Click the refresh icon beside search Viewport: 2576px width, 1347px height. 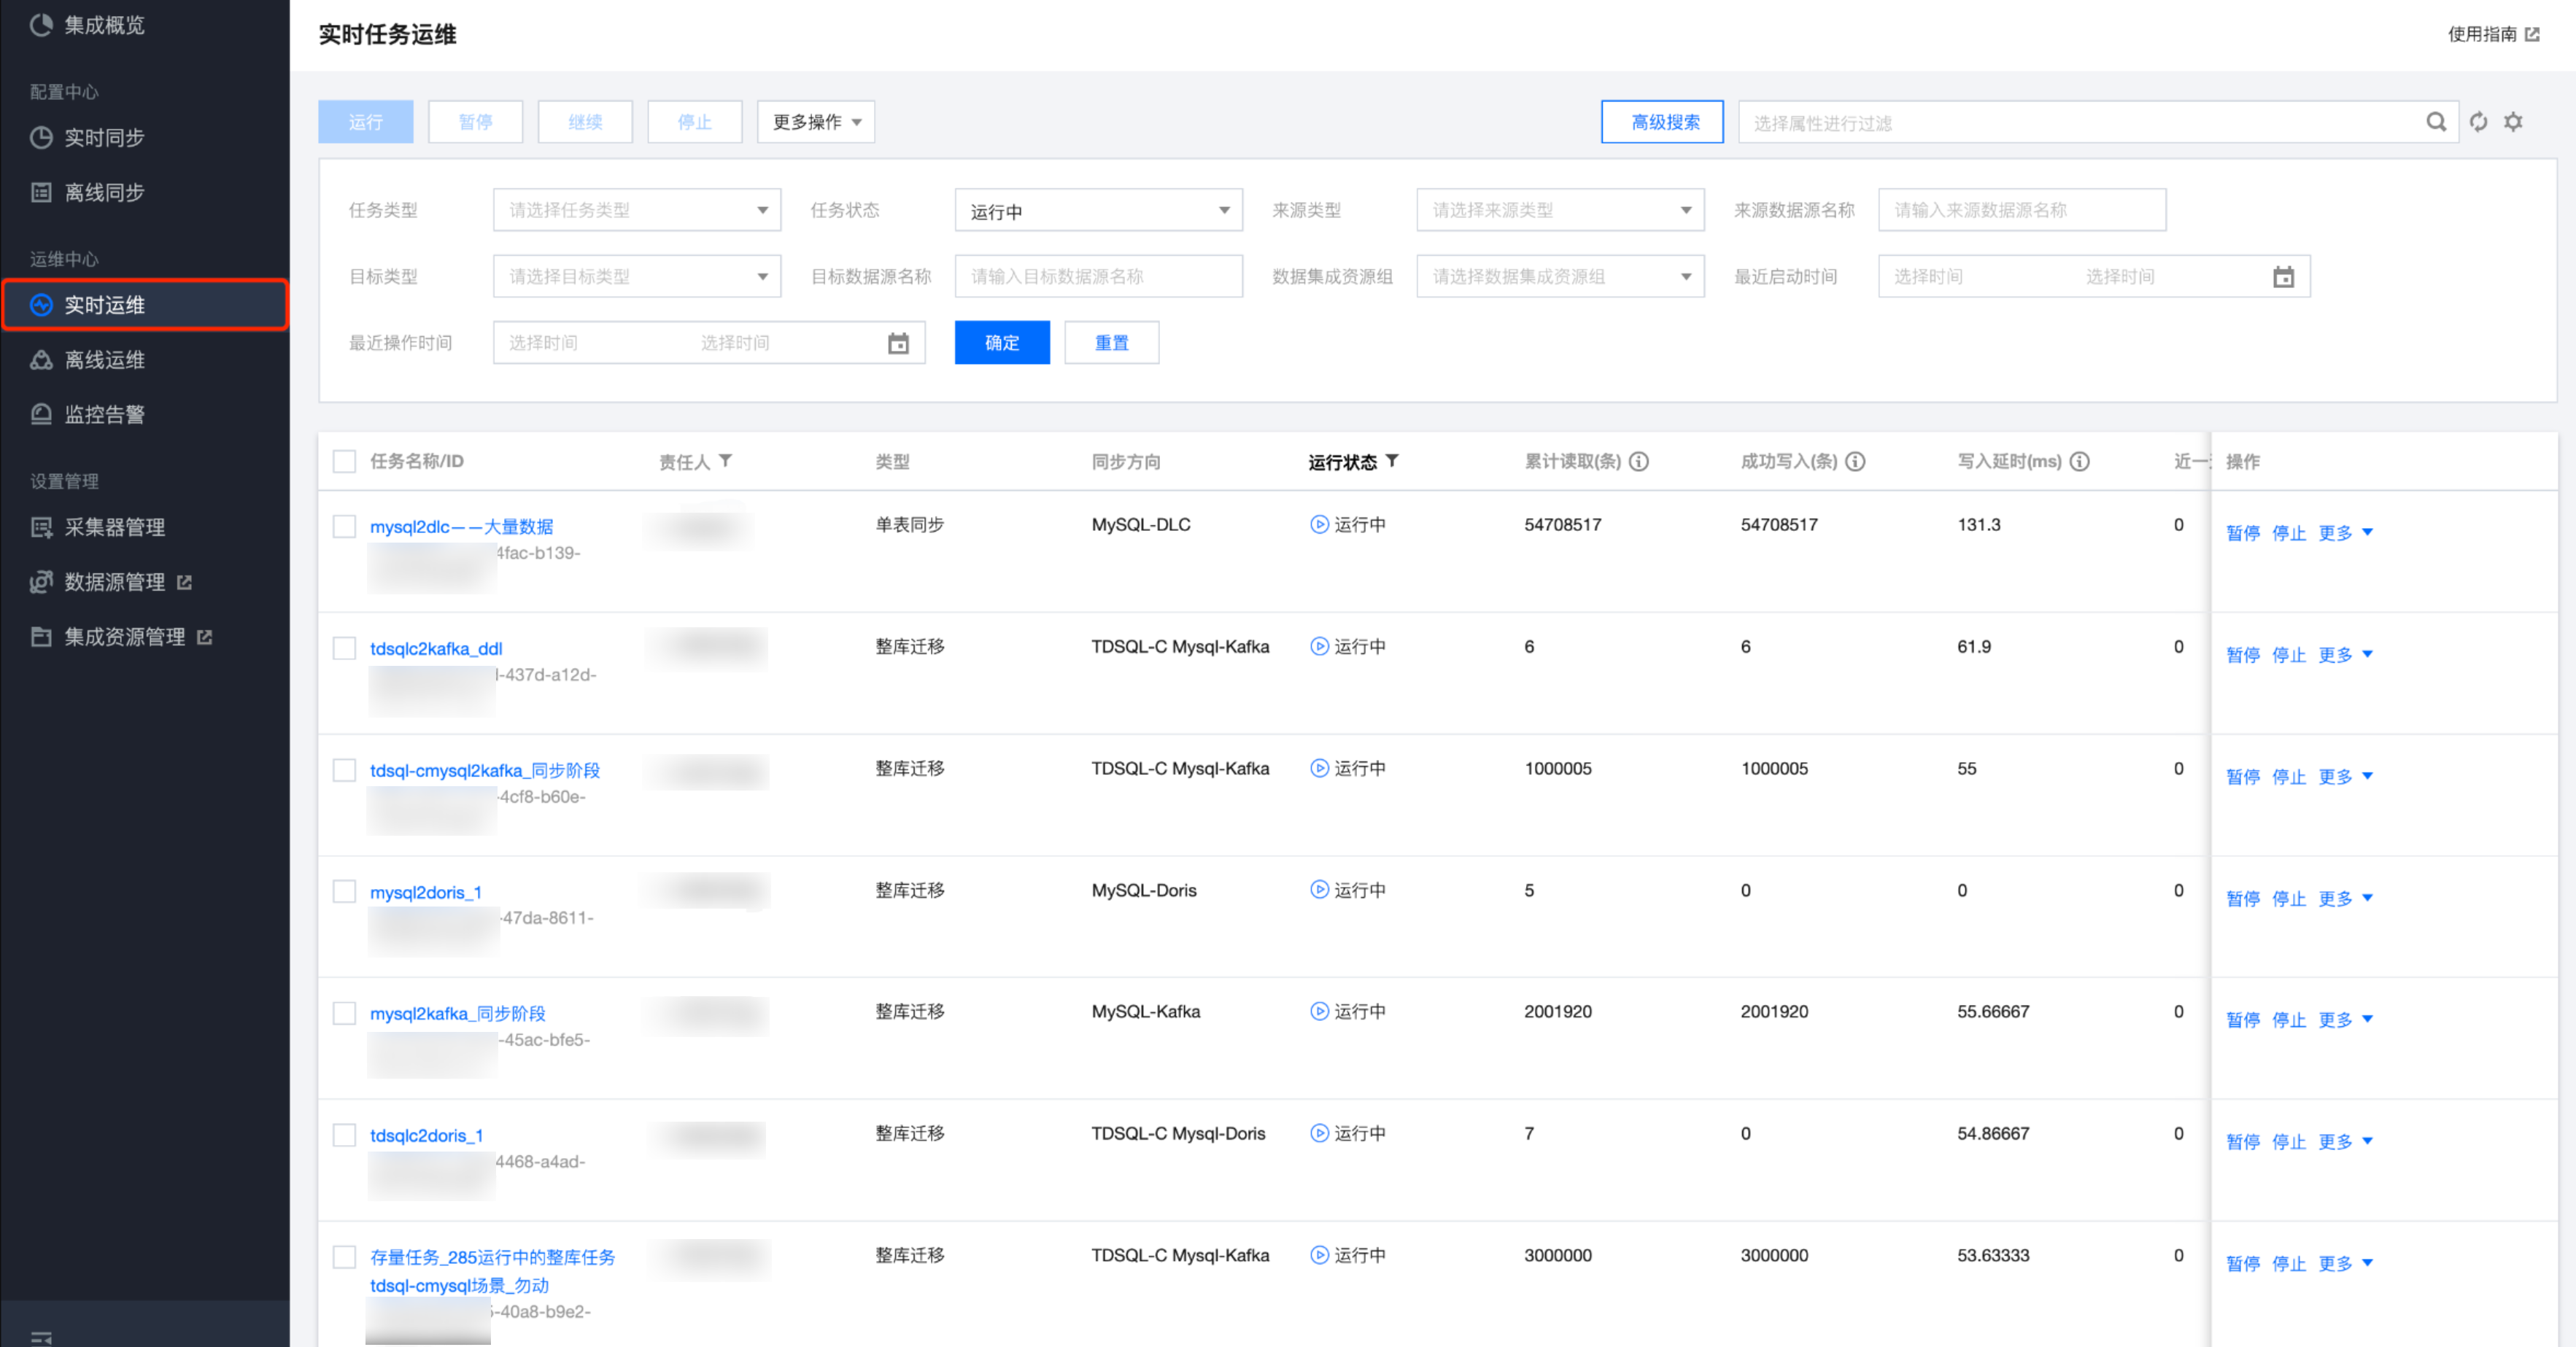2478,122
